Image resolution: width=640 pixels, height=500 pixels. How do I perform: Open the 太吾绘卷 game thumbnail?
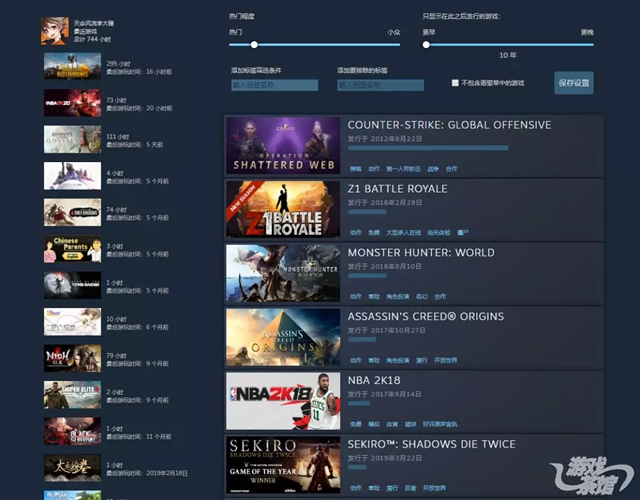click(x=72, y=468)
